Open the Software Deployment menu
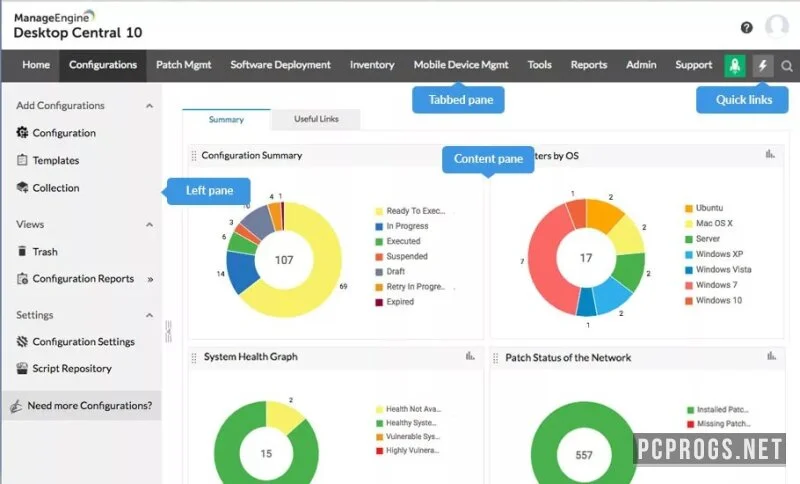 click(x=281, y=65)
